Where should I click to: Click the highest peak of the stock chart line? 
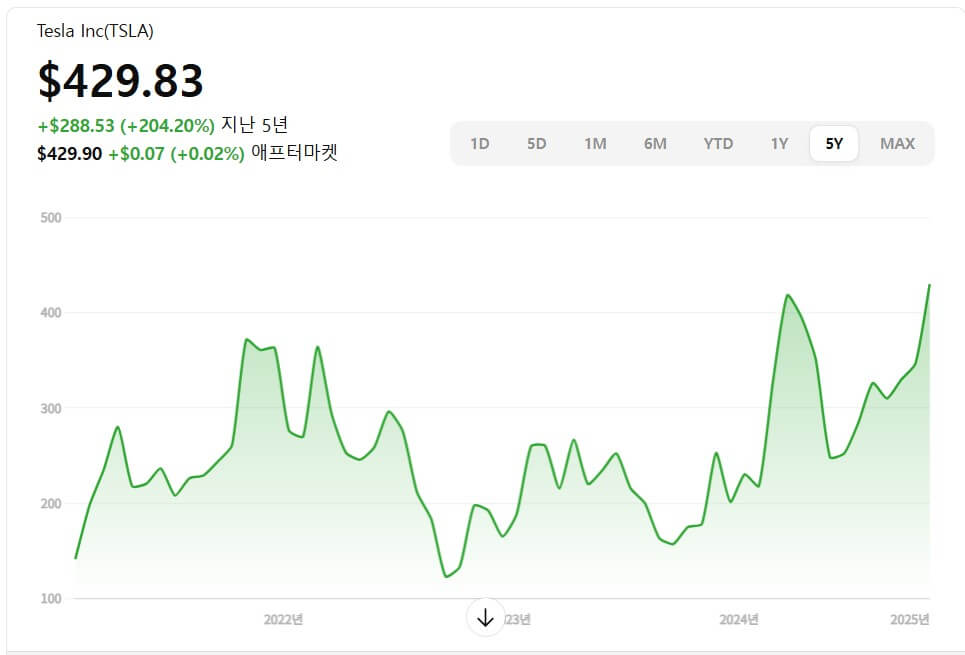[930, 287]
